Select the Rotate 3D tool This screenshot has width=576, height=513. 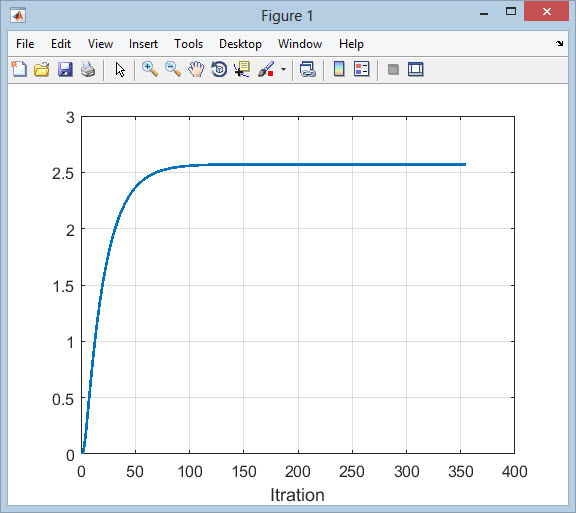[219, 69]
